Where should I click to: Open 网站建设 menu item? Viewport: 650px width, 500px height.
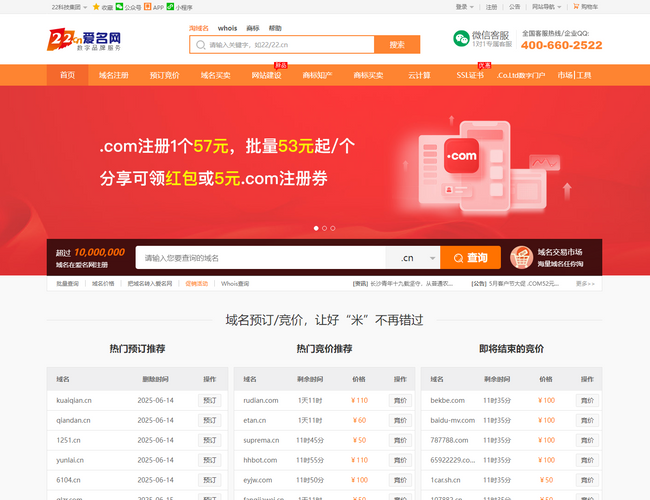tap(267, 75)
